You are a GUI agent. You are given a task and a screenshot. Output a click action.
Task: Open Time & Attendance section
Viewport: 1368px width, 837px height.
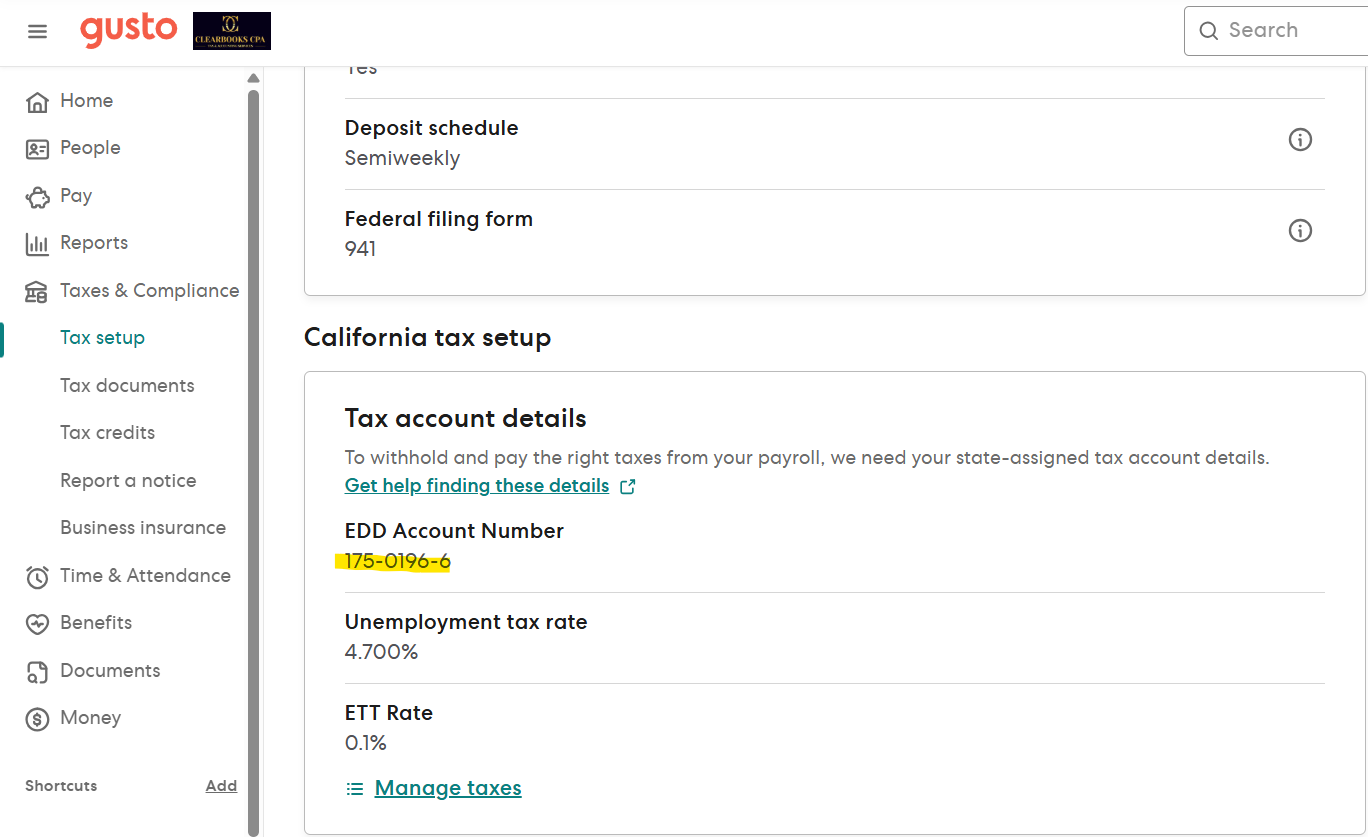[145, 576]
